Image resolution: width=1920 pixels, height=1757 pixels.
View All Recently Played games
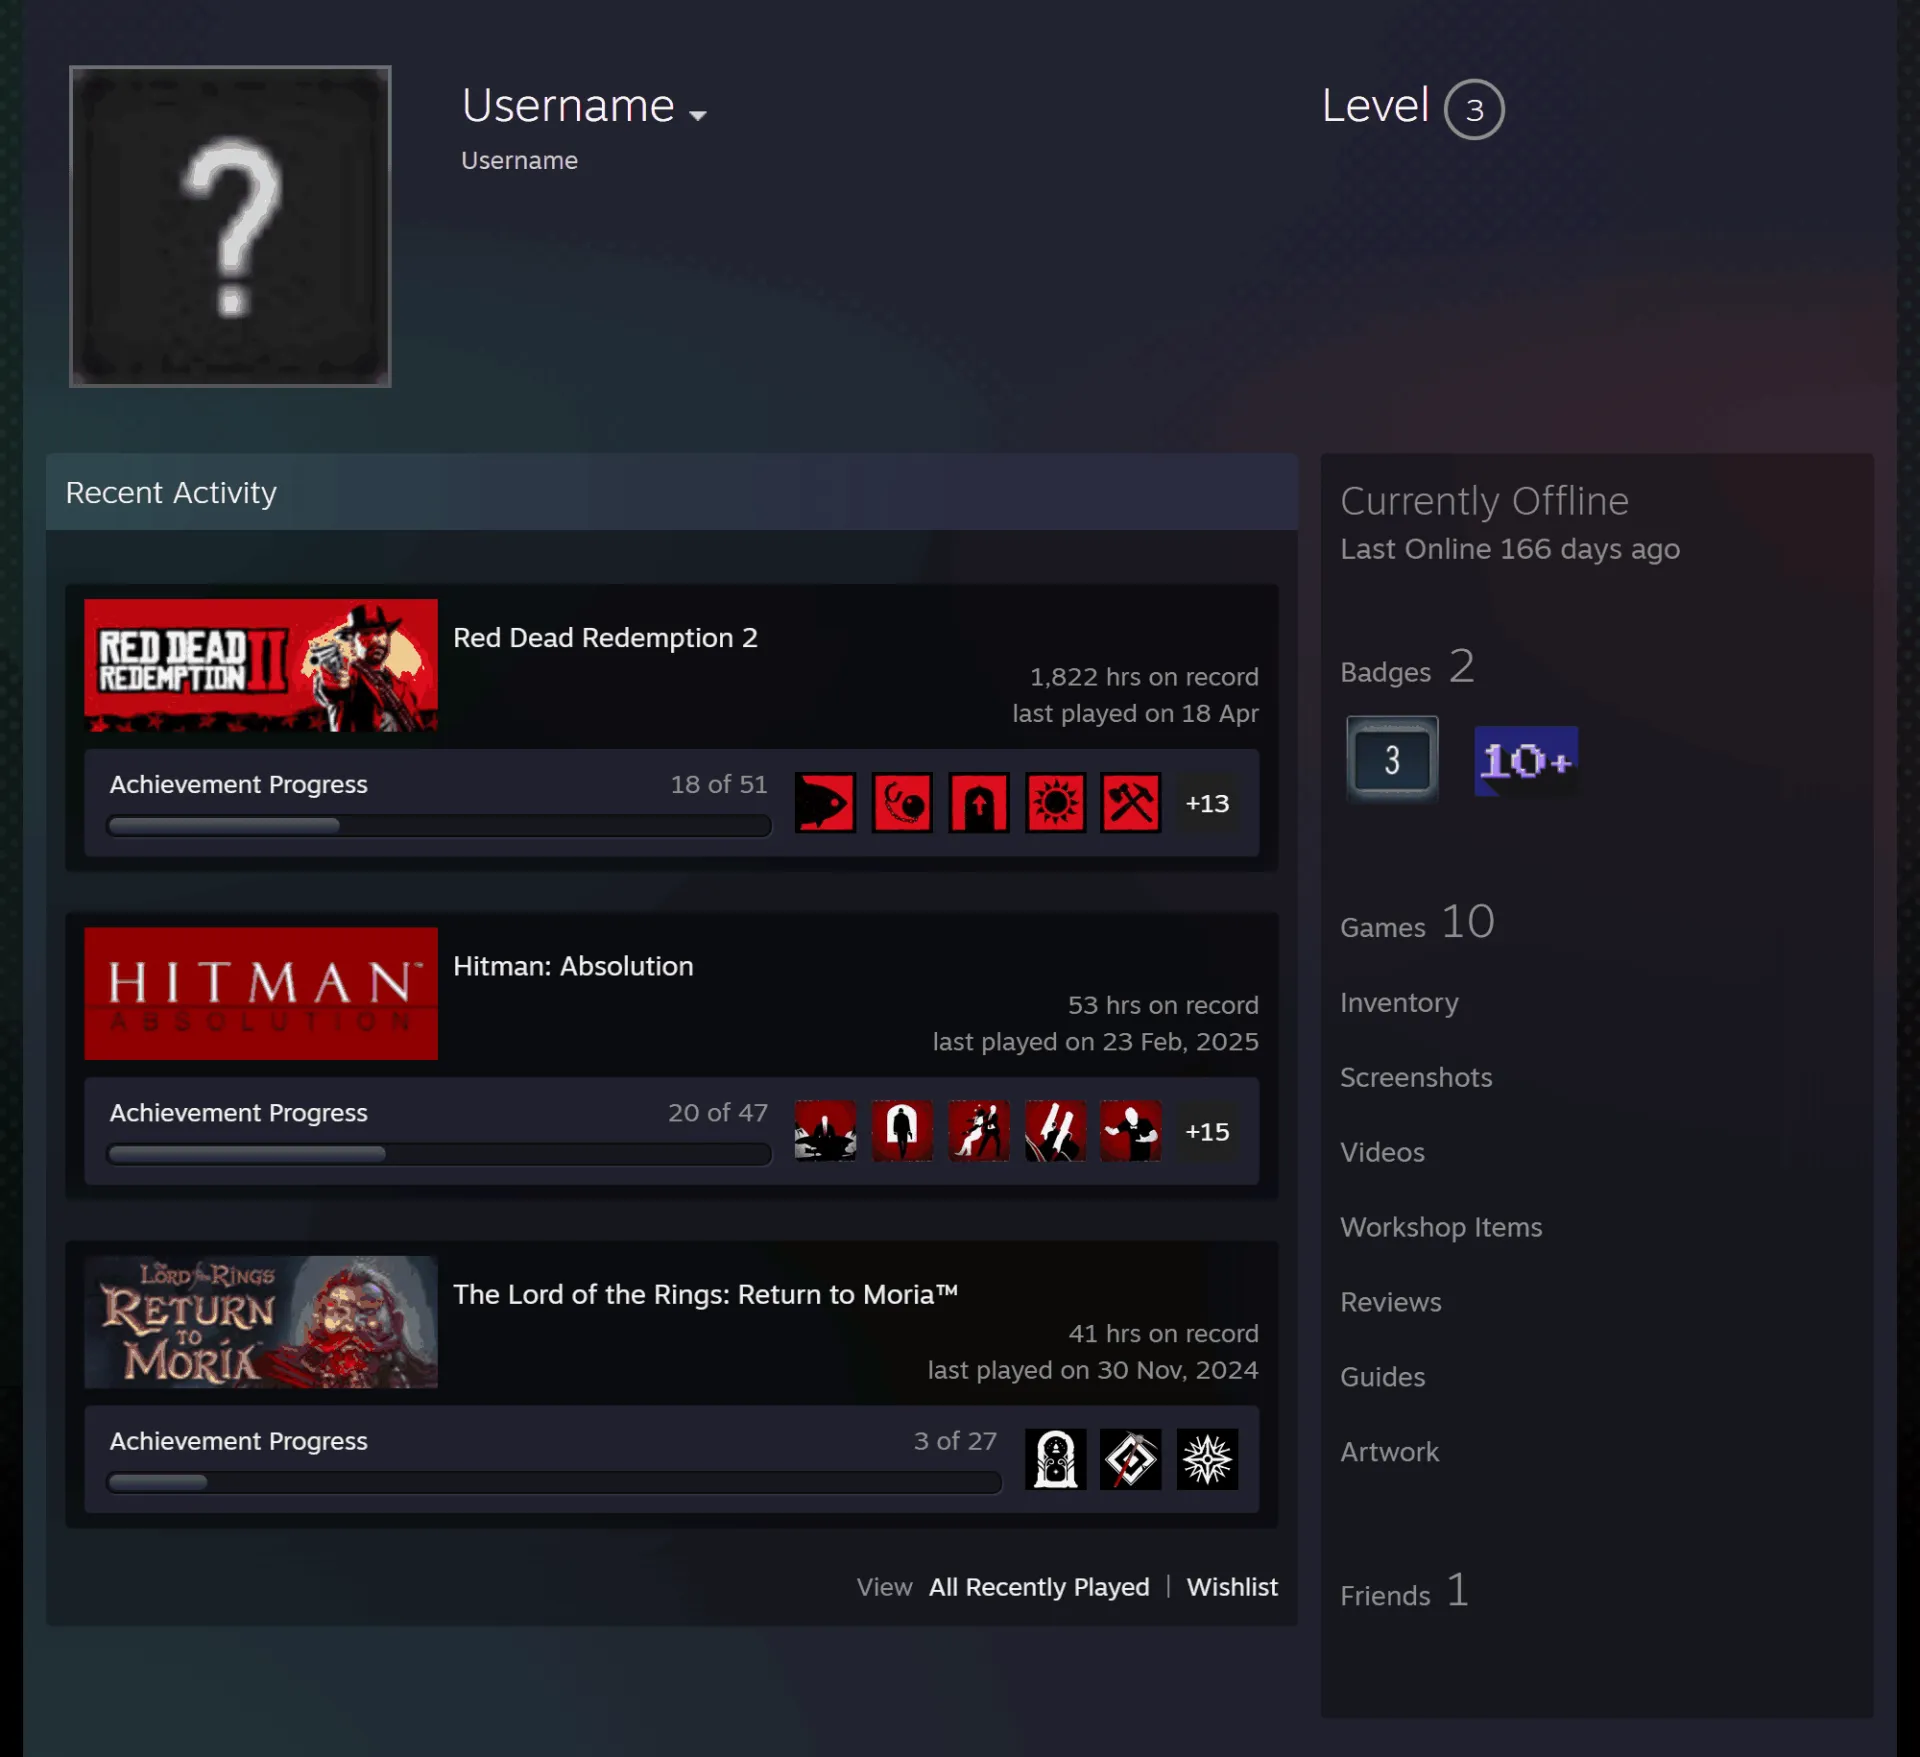click(1039, 1587)
